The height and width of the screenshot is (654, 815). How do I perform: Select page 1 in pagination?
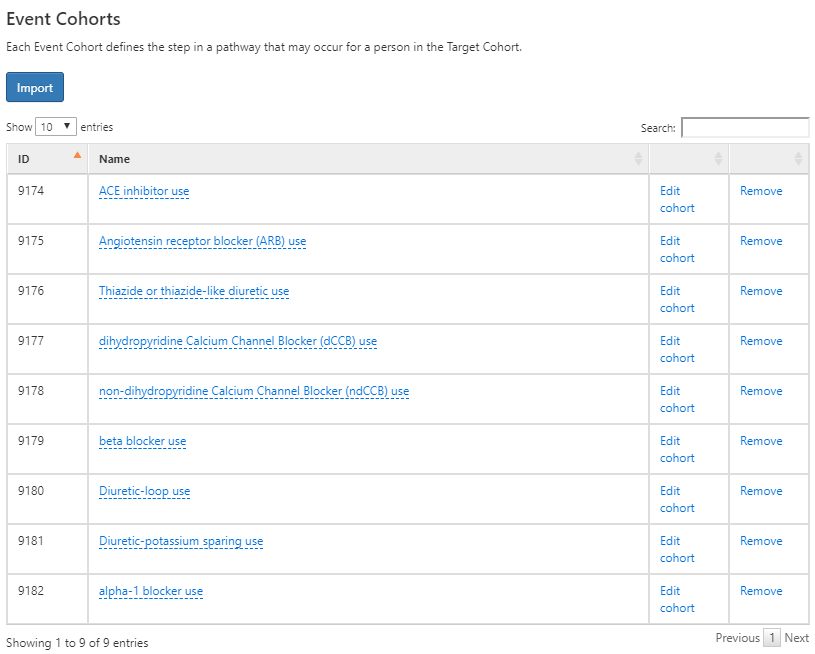(772, 637)
